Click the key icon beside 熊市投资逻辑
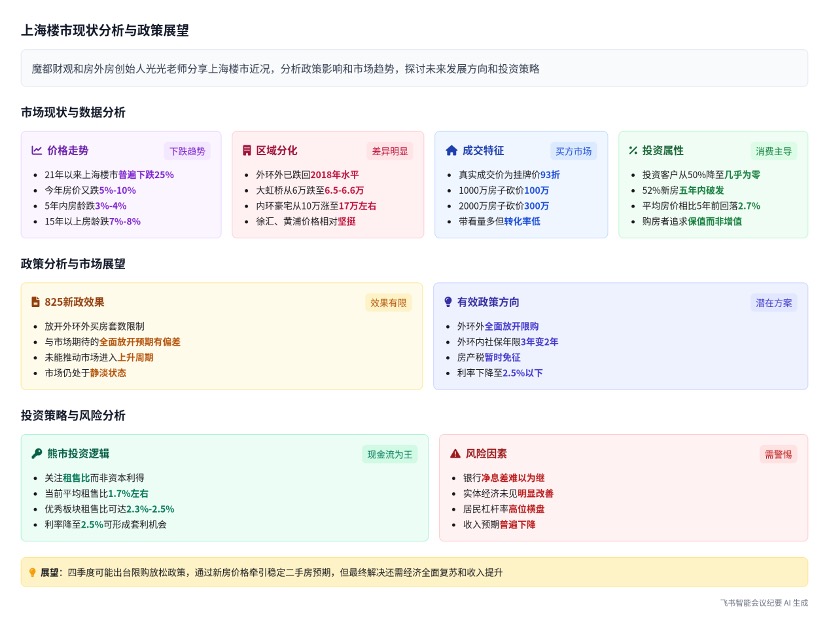This screenshot has width=830, height=618. point(37,453)
